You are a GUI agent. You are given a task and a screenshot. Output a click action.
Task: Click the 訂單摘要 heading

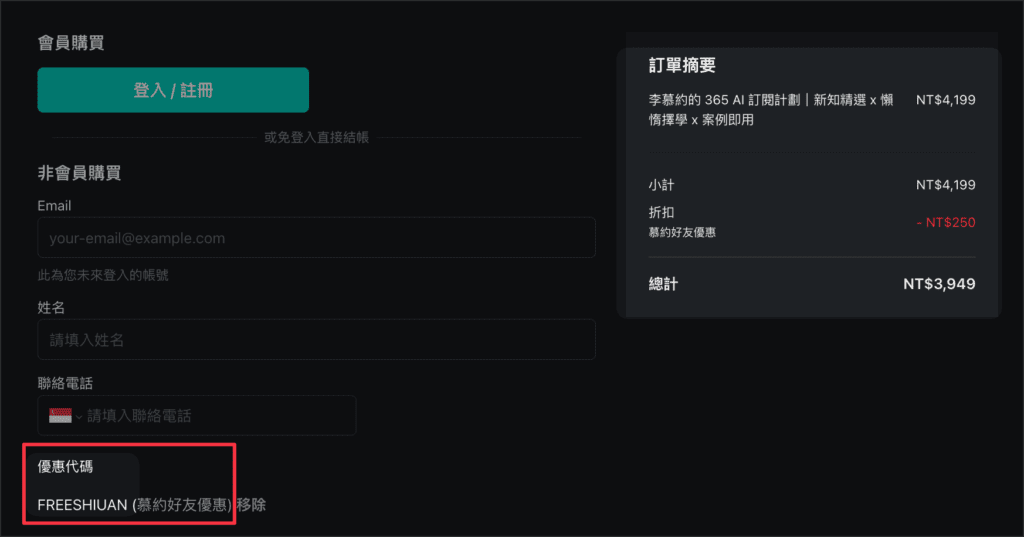pyautogui.click(x=682, y=66)
